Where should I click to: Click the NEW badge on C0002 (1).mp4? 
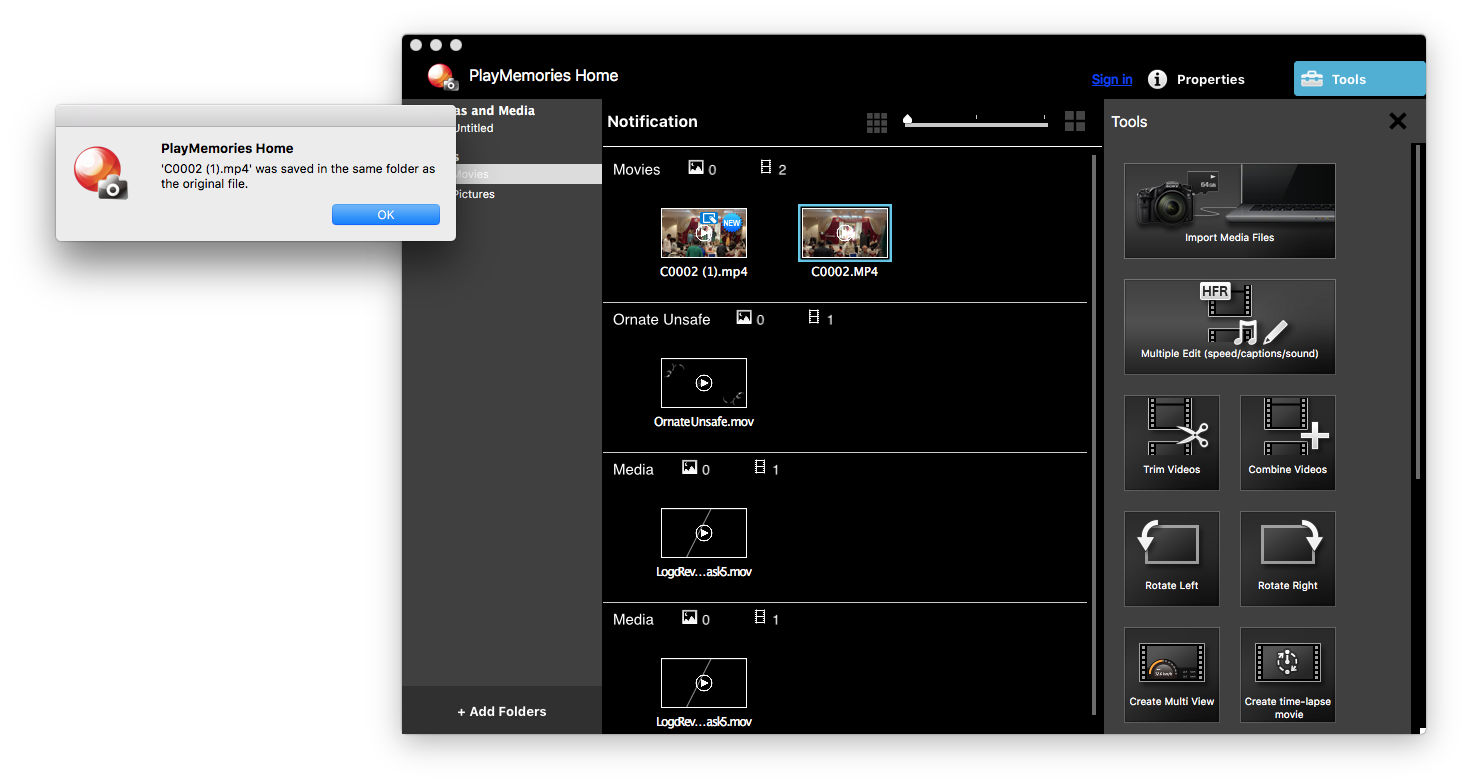(x=732, y=222)
